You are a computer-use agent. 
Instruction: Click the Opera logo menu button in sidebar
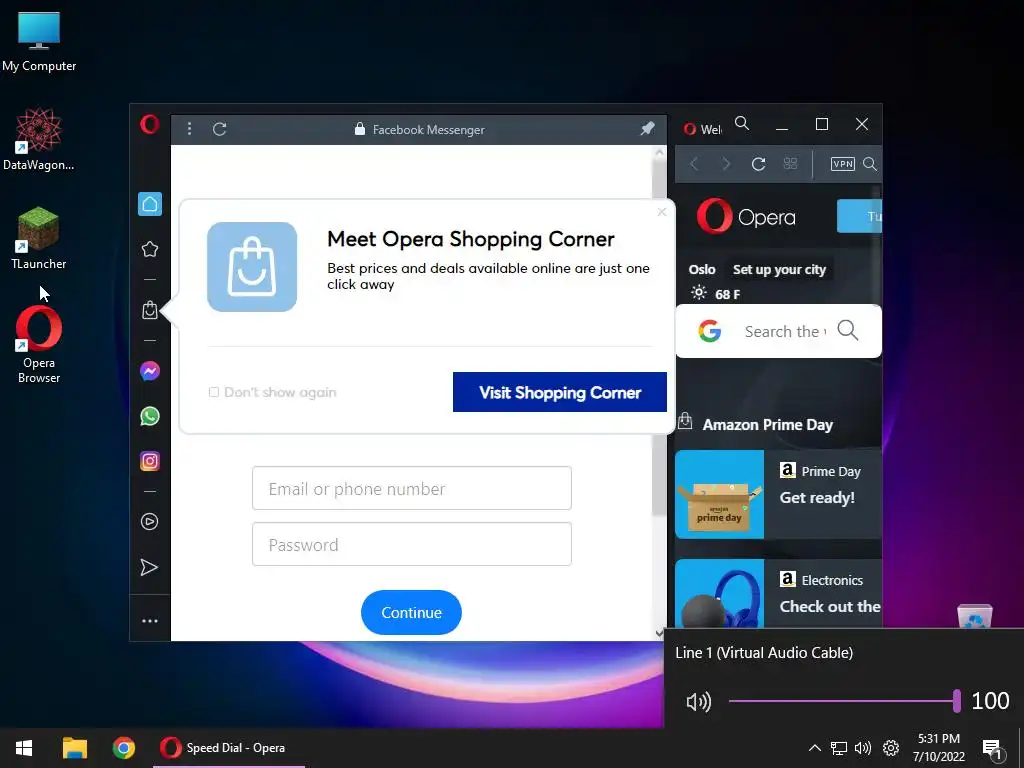(150, 124)
